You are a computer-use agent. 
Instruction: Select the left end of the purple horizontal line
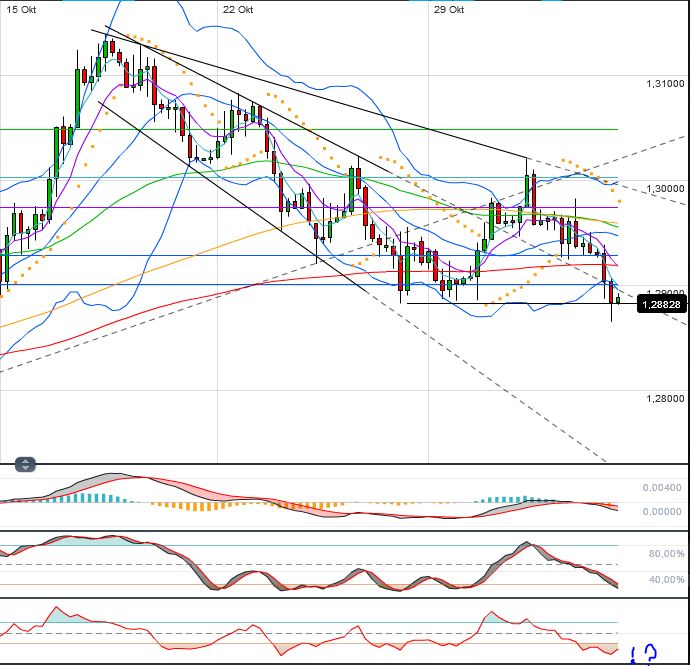tap(3, 207)
